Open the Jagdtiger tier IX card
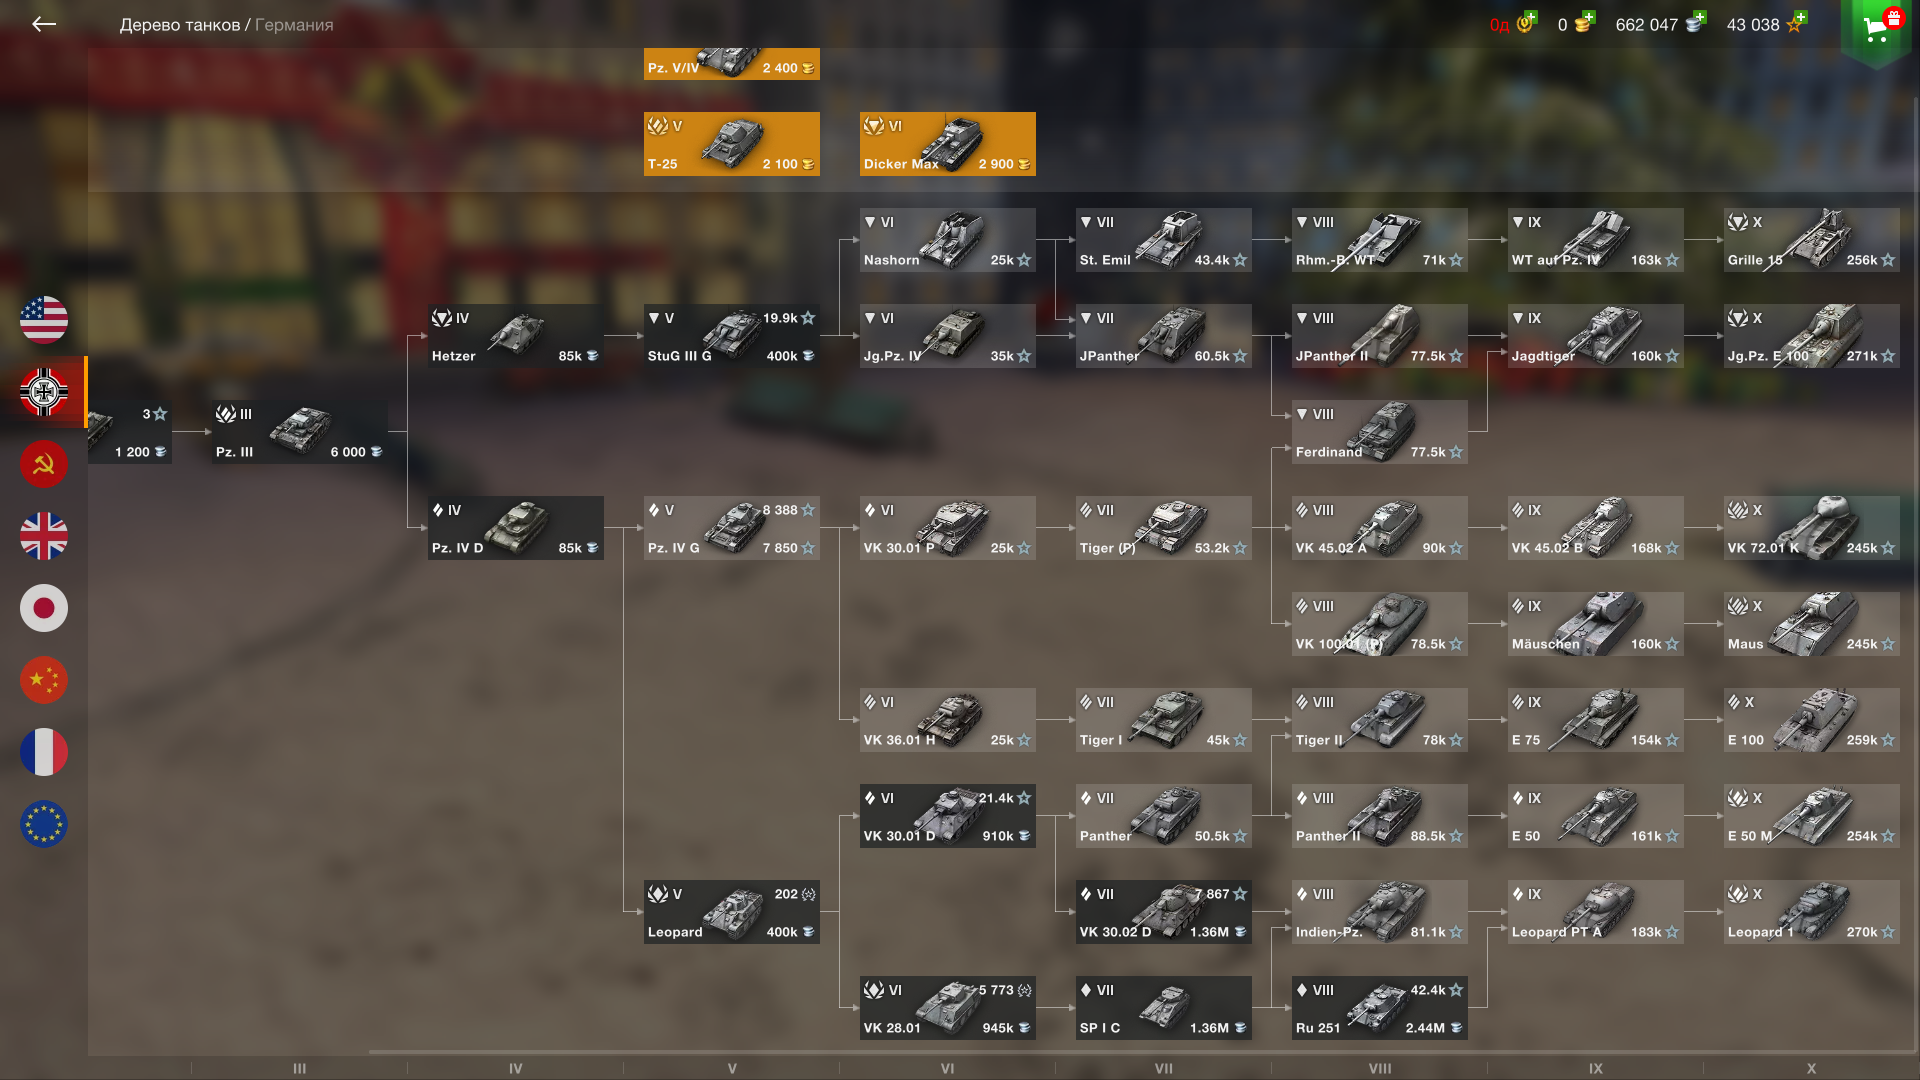The width and height of the screenshot is (1920, 1080). tap(1596, 336)
